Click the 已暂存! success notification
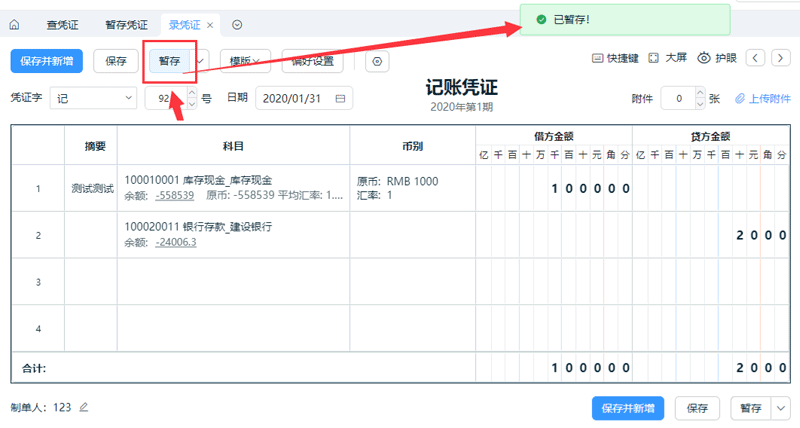Image resolution: width=800 pixels, height=428 pixels. click(x=625, y=20)
